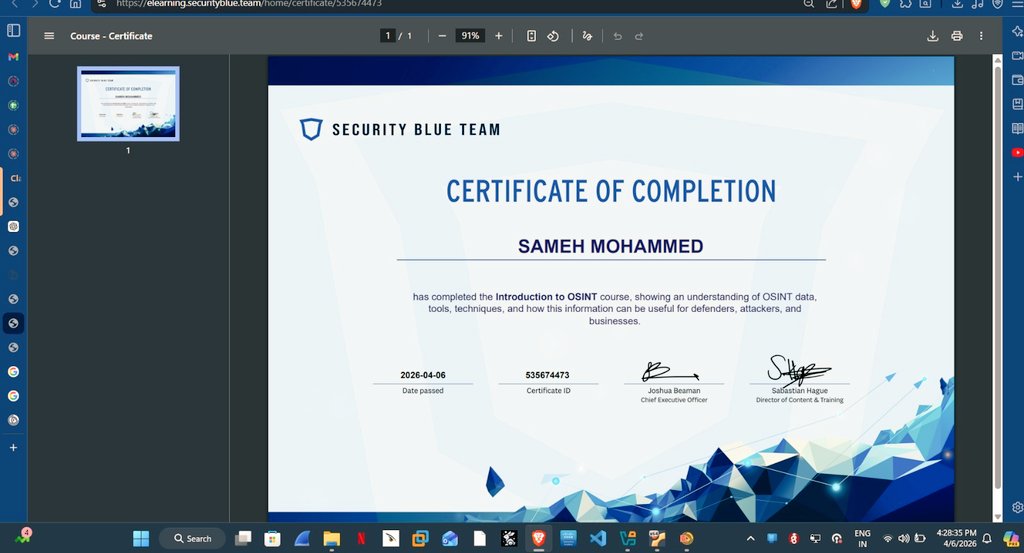Open browser extensions puzzle icon
The height and width of the screenshot is (553, 1024).
click(905, 3)
